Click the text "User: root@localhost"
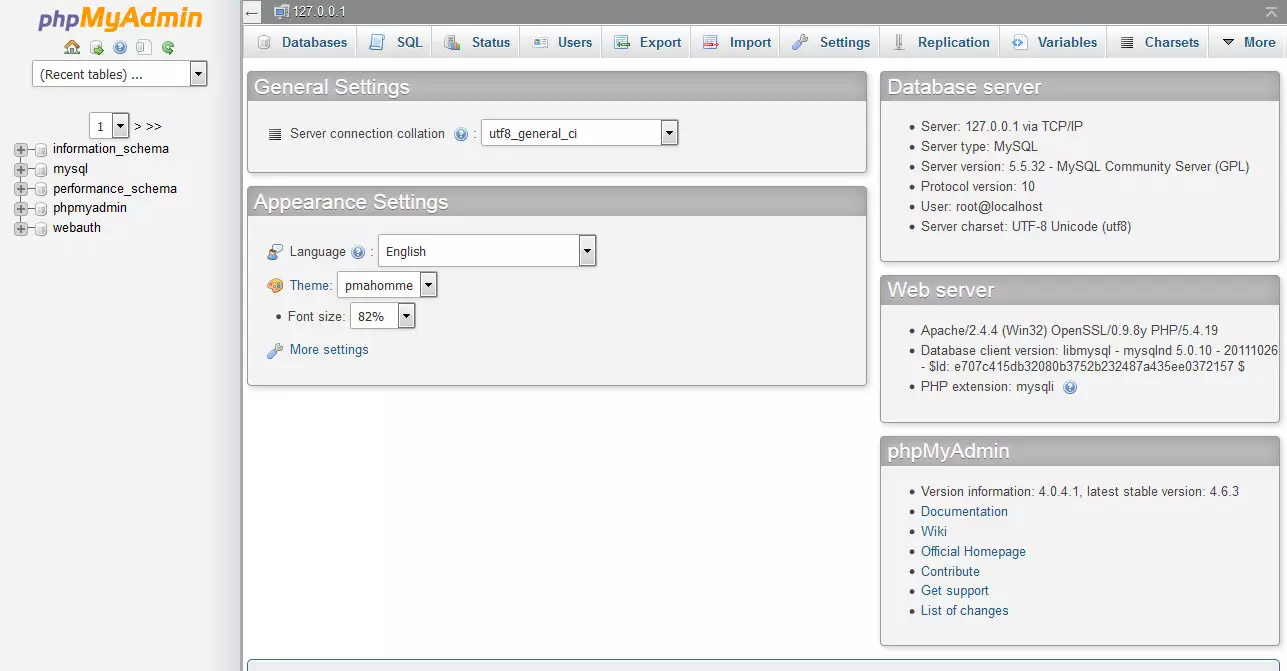The width and height of the screenshot is (1287, 671). click(x=982, y=207)
